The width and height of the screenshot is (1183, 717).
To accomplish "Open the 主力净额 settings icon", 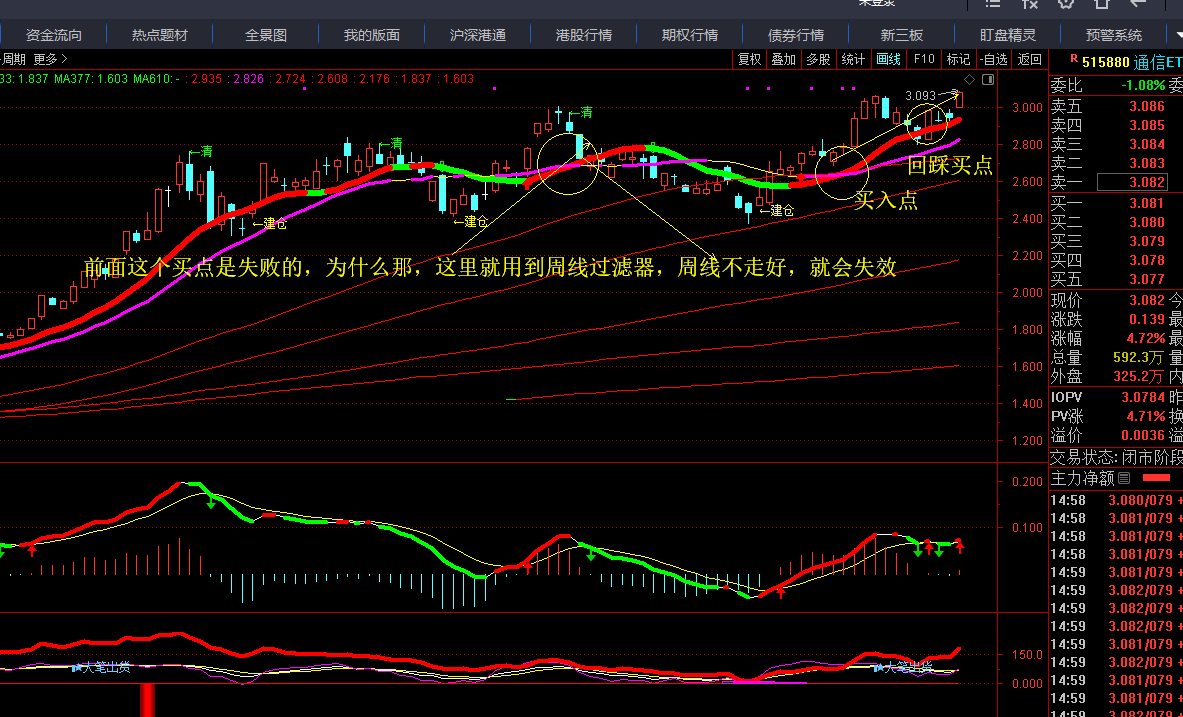I will tap(1124, 478).
